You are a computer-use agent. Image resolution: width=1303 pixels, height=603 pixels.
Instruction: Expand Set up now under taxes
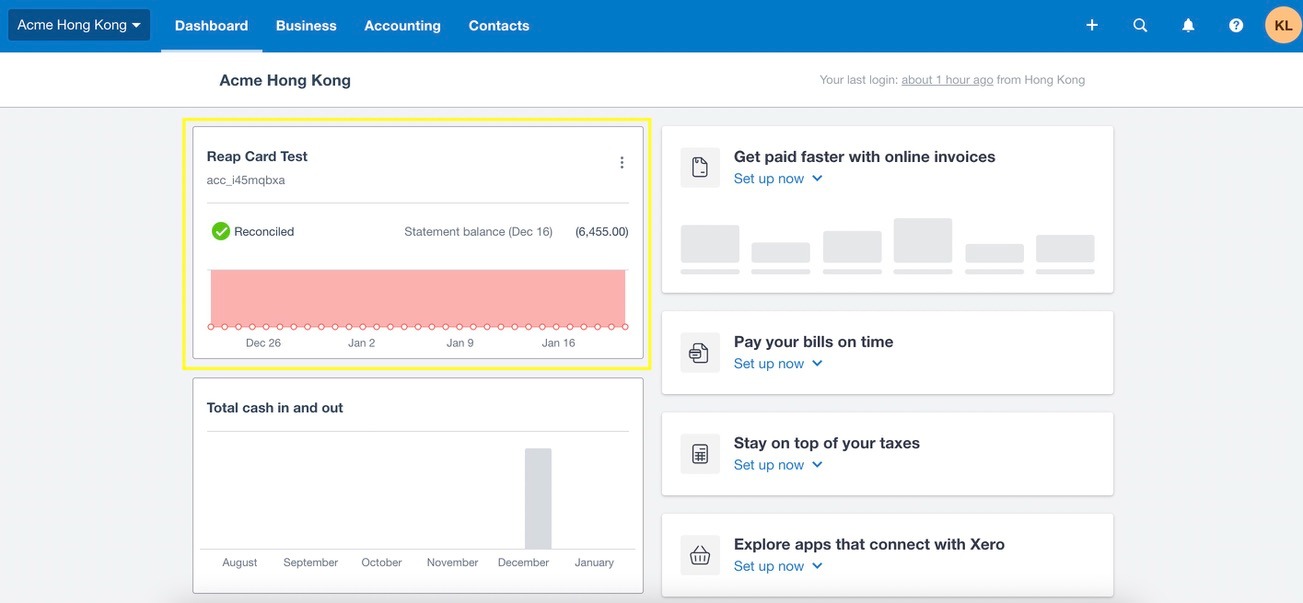778,465
